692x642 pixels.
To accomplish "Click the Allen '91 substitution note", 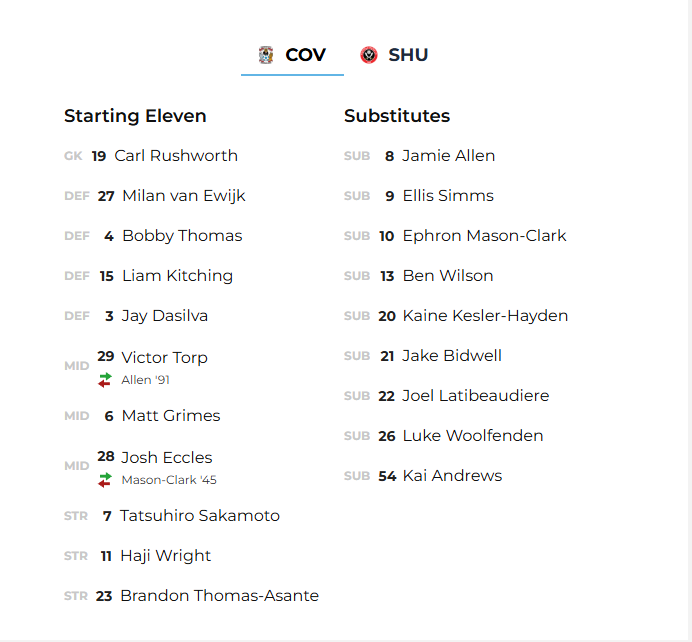I will pos(146,380).
